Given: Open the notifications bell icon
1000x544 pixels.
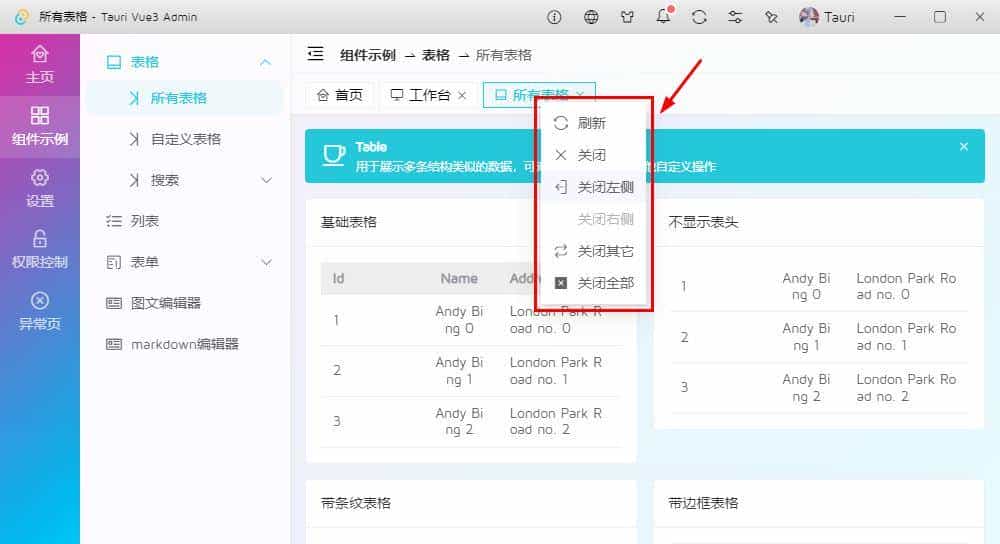Looking at the screenshot, I should pos(663,17).
